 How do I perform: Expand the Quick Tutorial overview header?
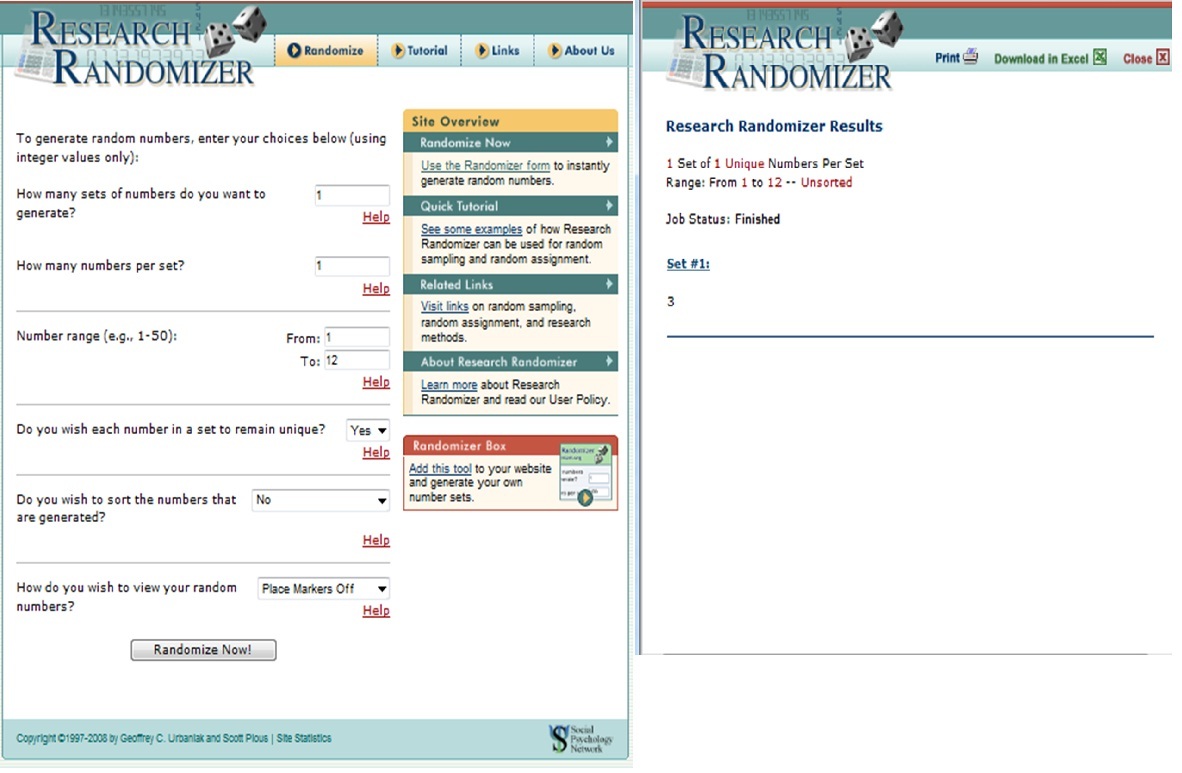coord(510,206)
